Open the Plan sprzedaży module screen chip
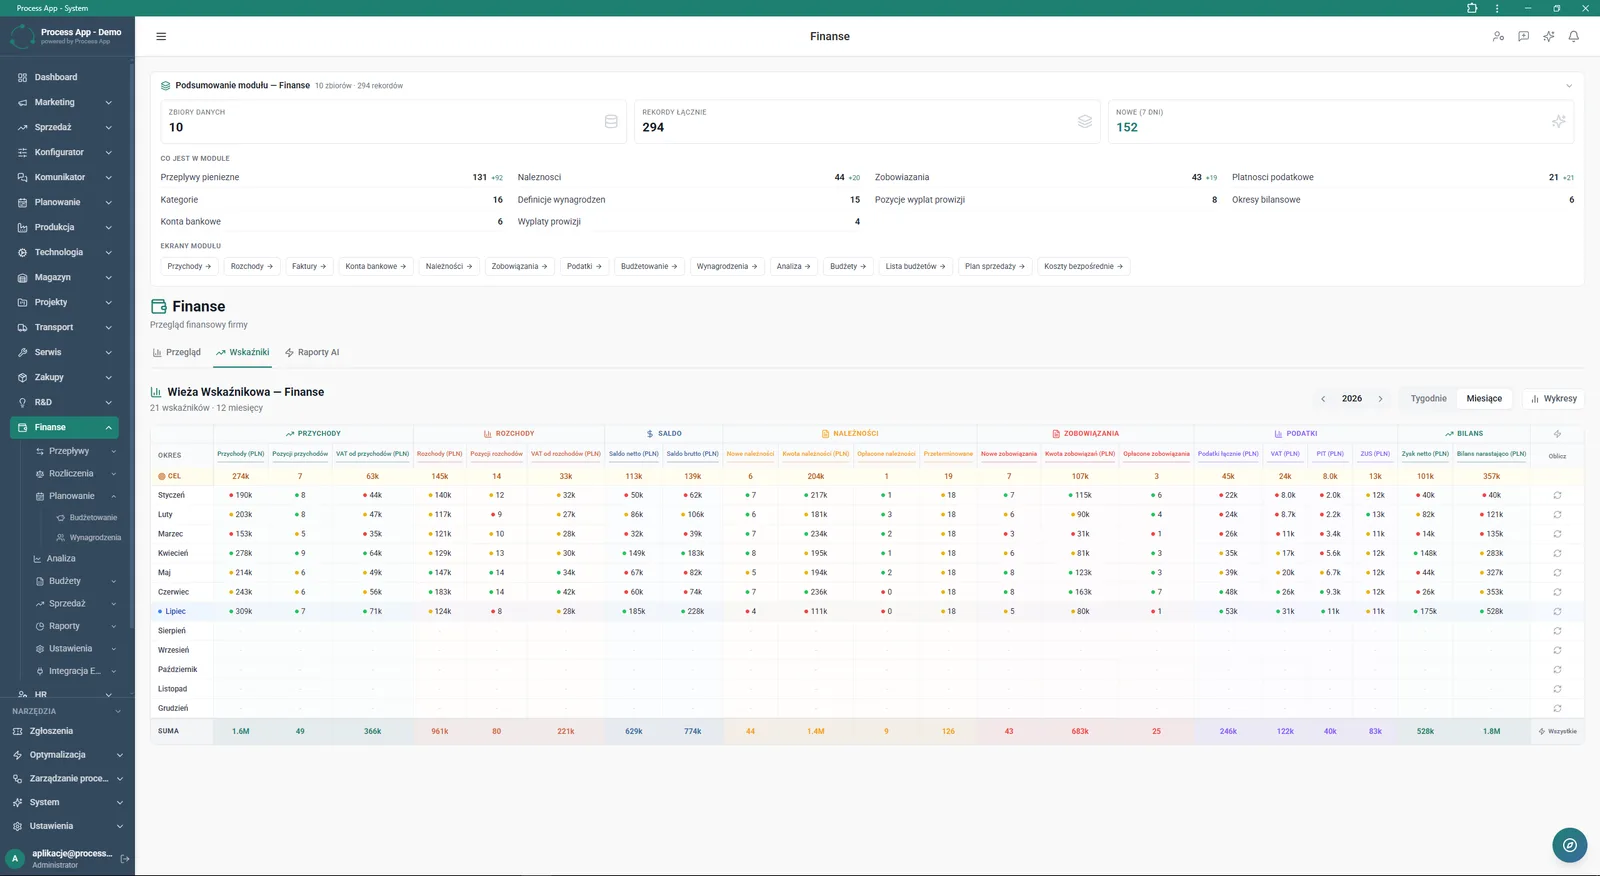Image resolution: width=1600 pixels, height=876 pixels. 995,266
